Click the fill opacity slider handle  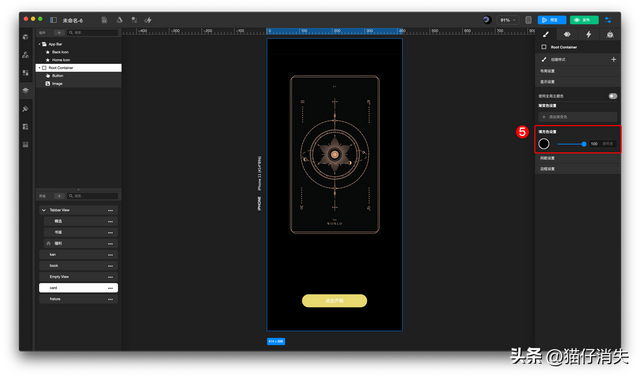[x=584, y=144]
